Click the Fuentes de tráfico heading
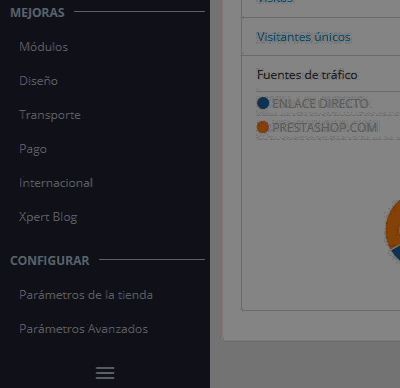Screen dimensions: 400x388 point(307,75)
